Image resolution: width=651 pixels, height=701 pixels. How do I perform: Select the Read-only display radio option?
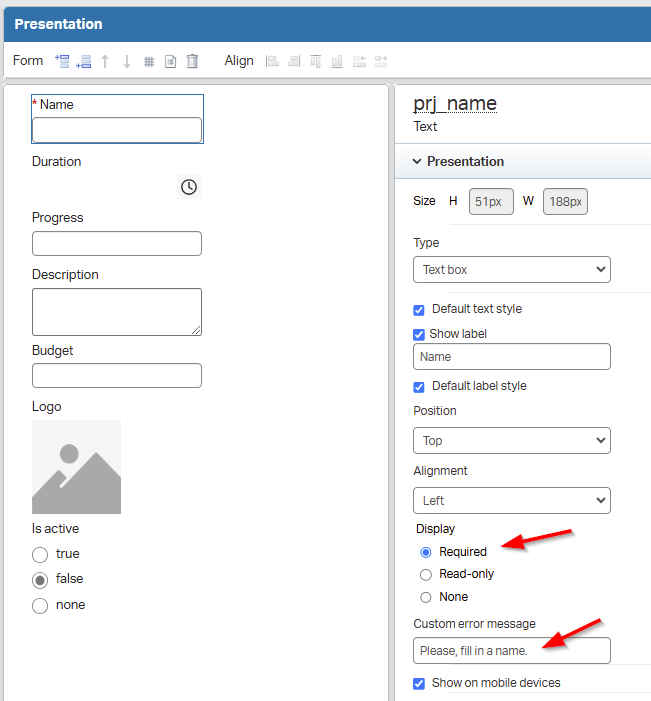(426, 574)
